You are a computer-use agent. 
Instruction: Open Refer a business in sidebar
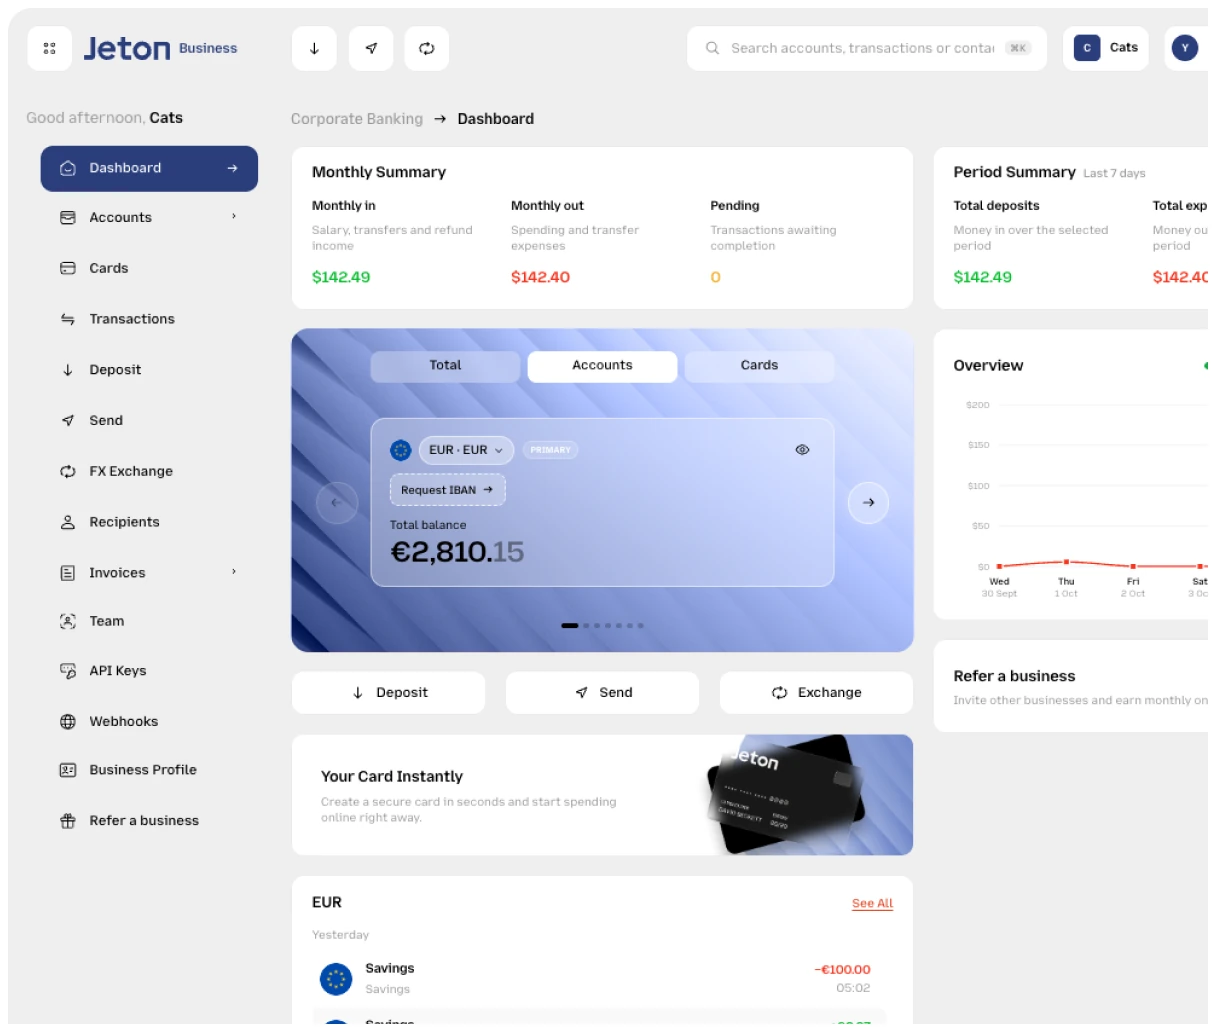(149, 821)
